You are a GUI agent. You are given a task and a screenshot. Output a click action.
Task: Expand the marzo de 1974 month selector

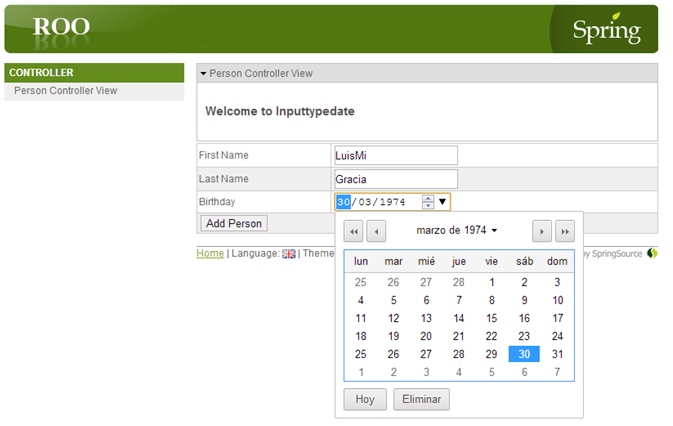coord(456,230)
